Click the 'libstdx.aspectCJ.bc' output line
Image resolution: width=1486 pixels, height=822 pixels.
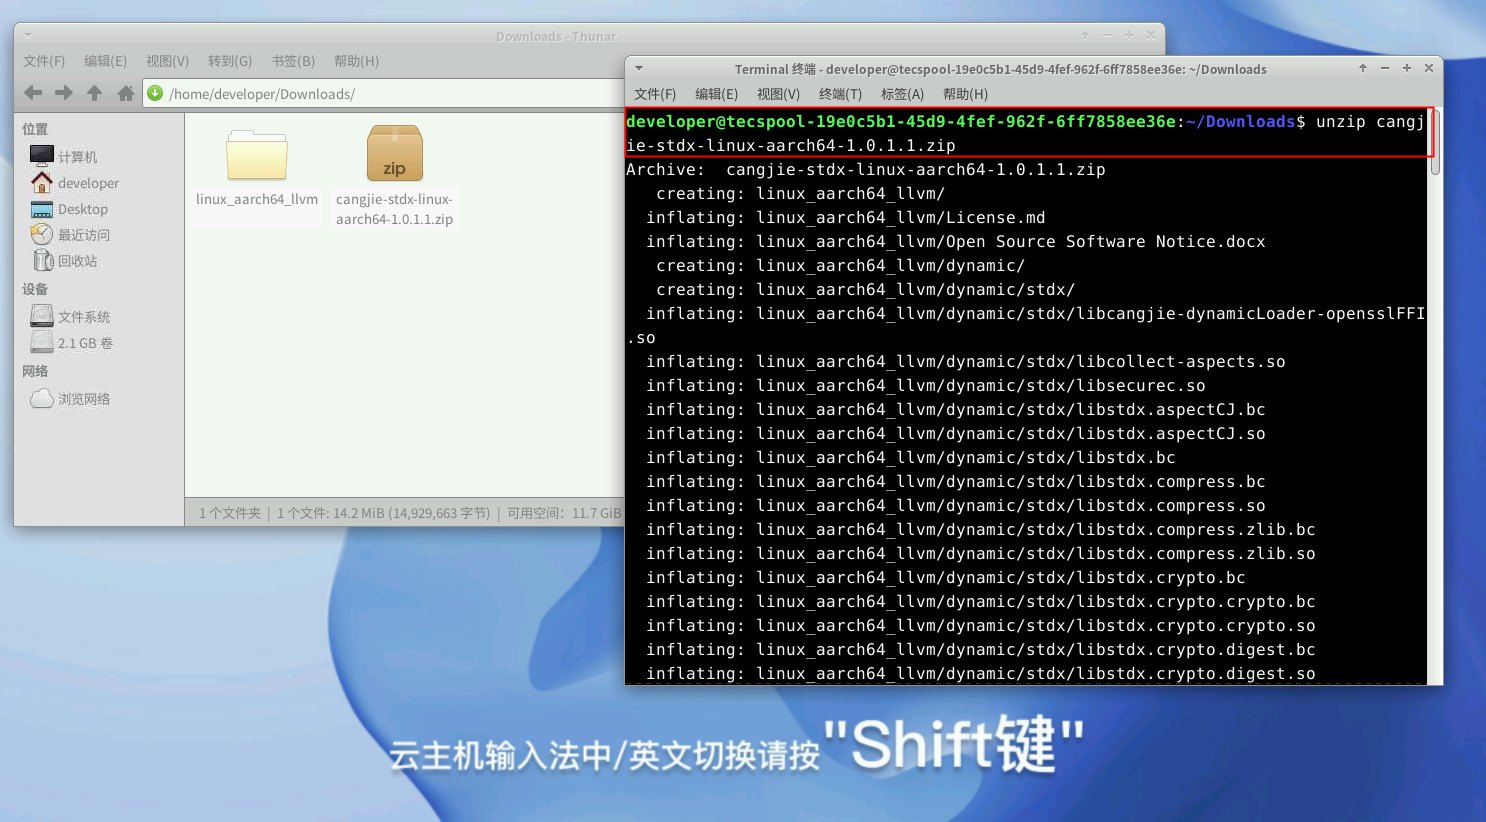(956, 409)
